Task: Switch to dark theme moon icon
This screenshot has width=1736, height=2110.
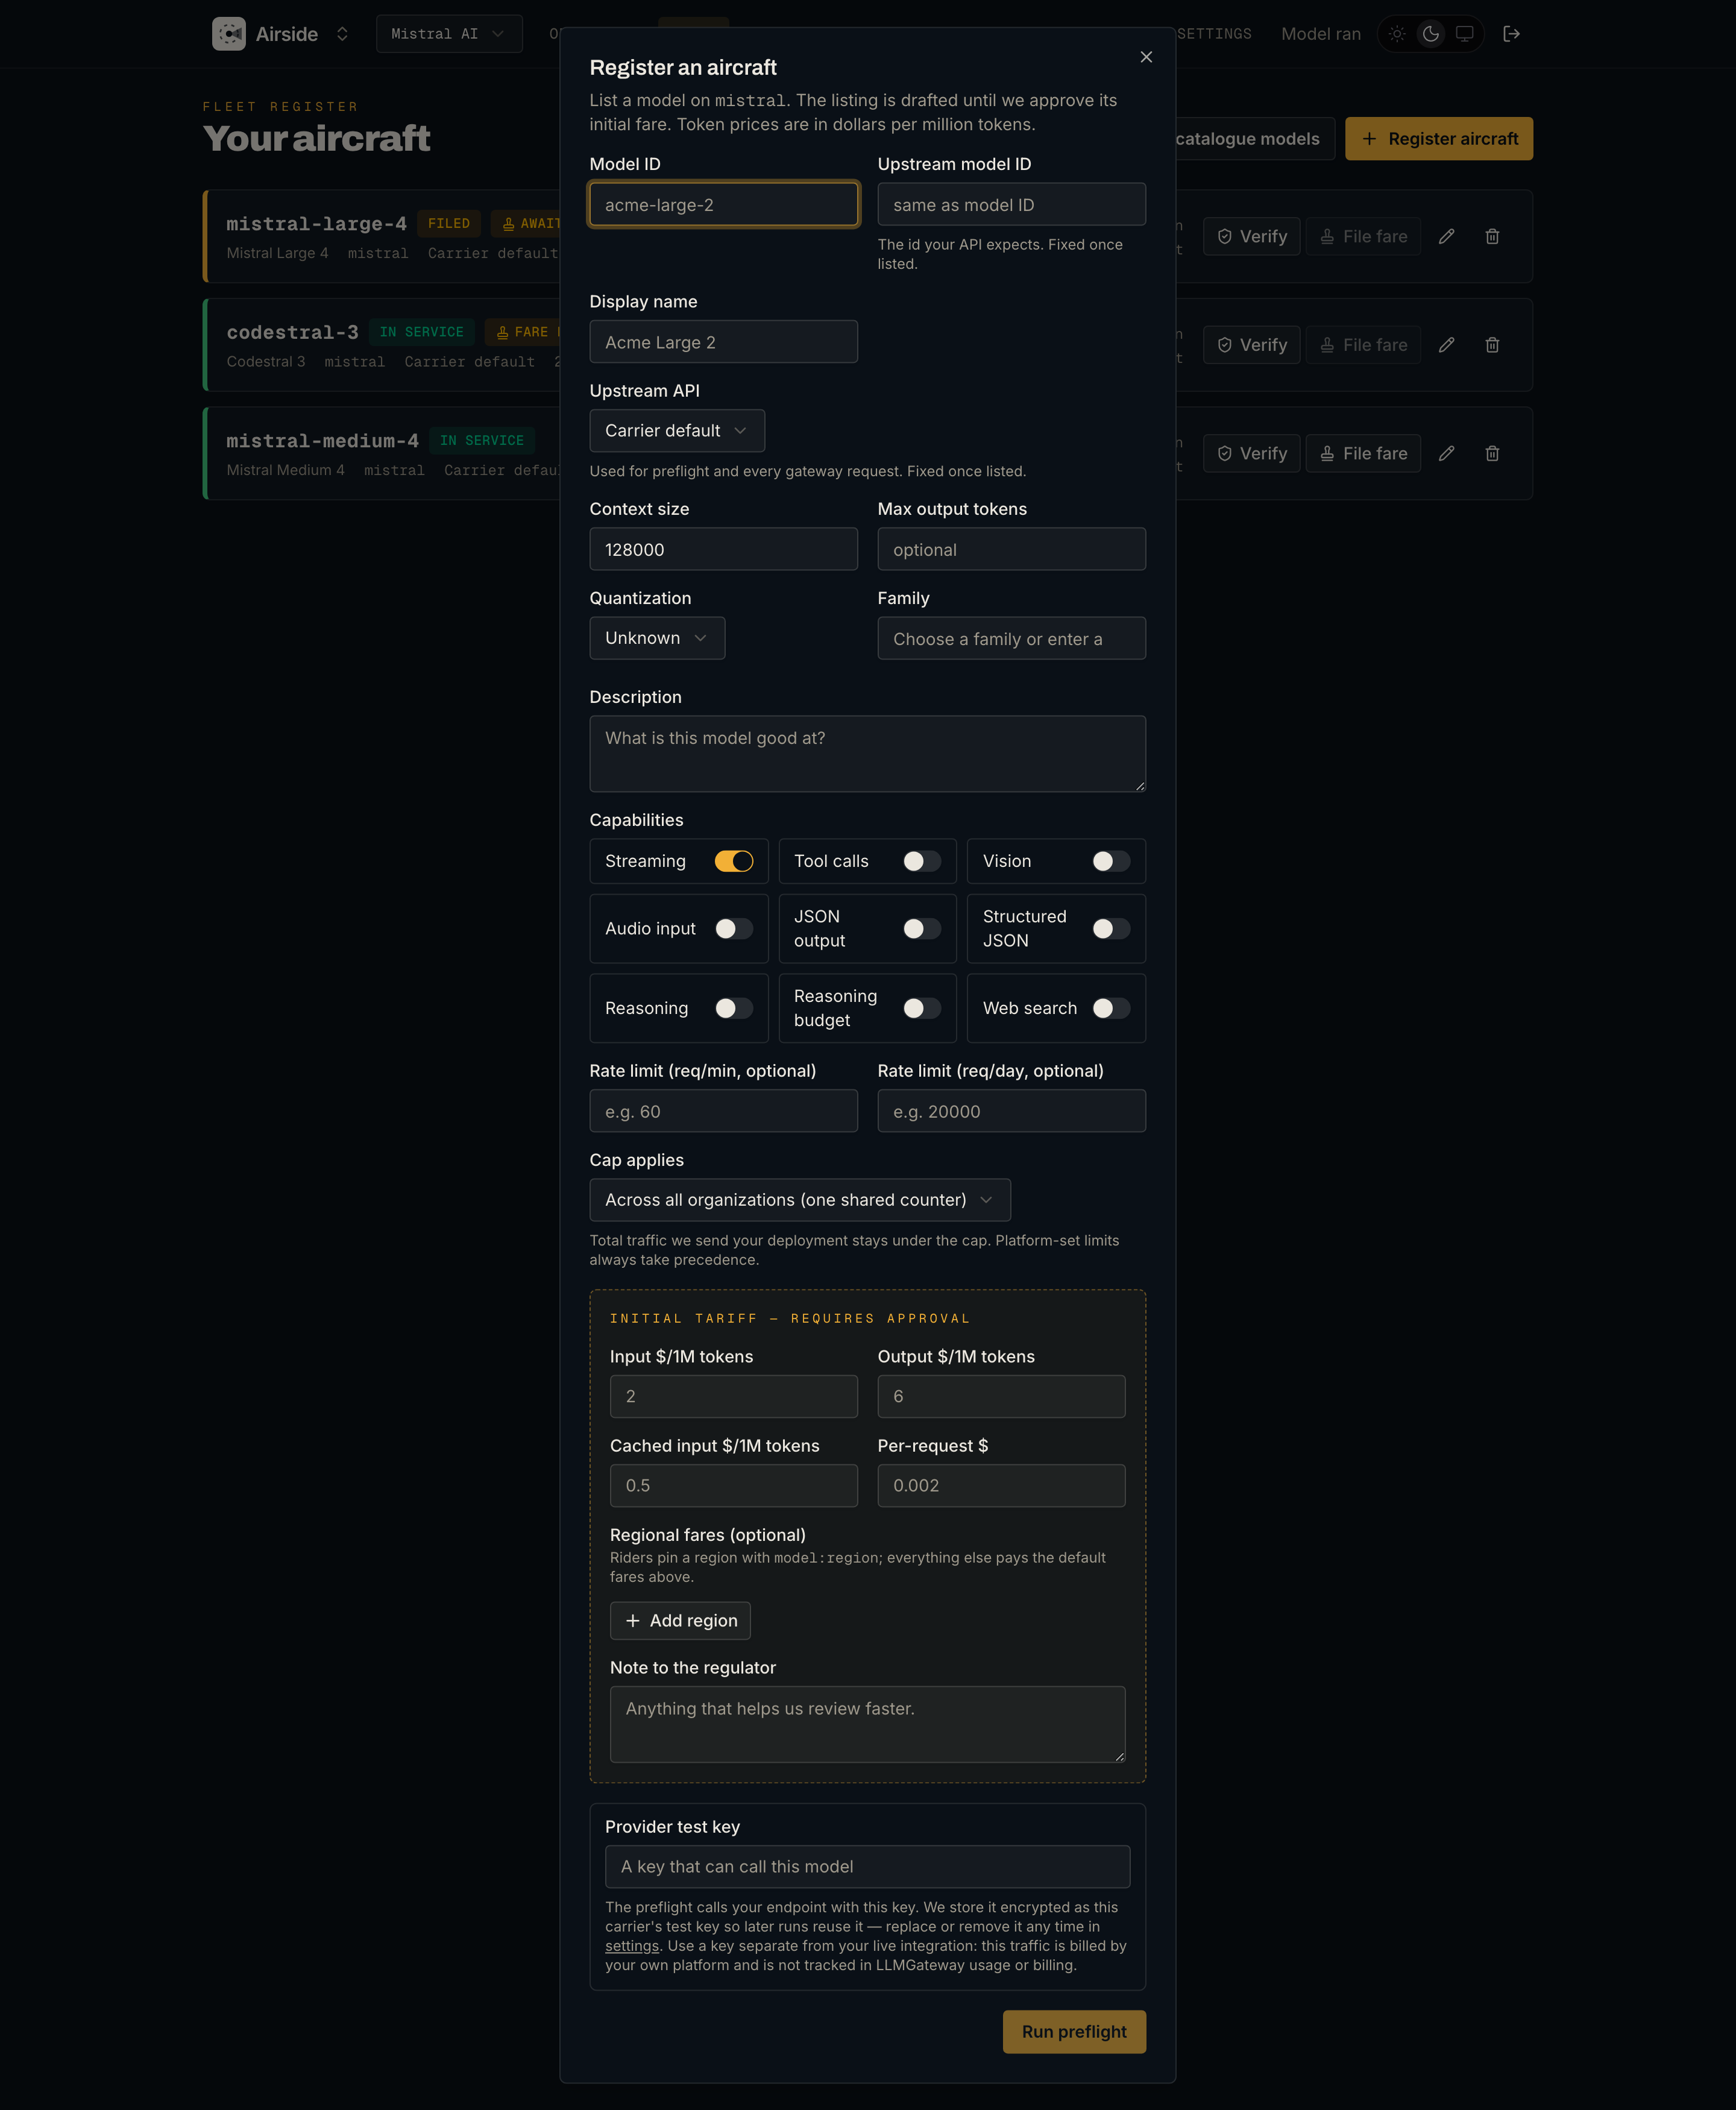Action: [1431, 34]
